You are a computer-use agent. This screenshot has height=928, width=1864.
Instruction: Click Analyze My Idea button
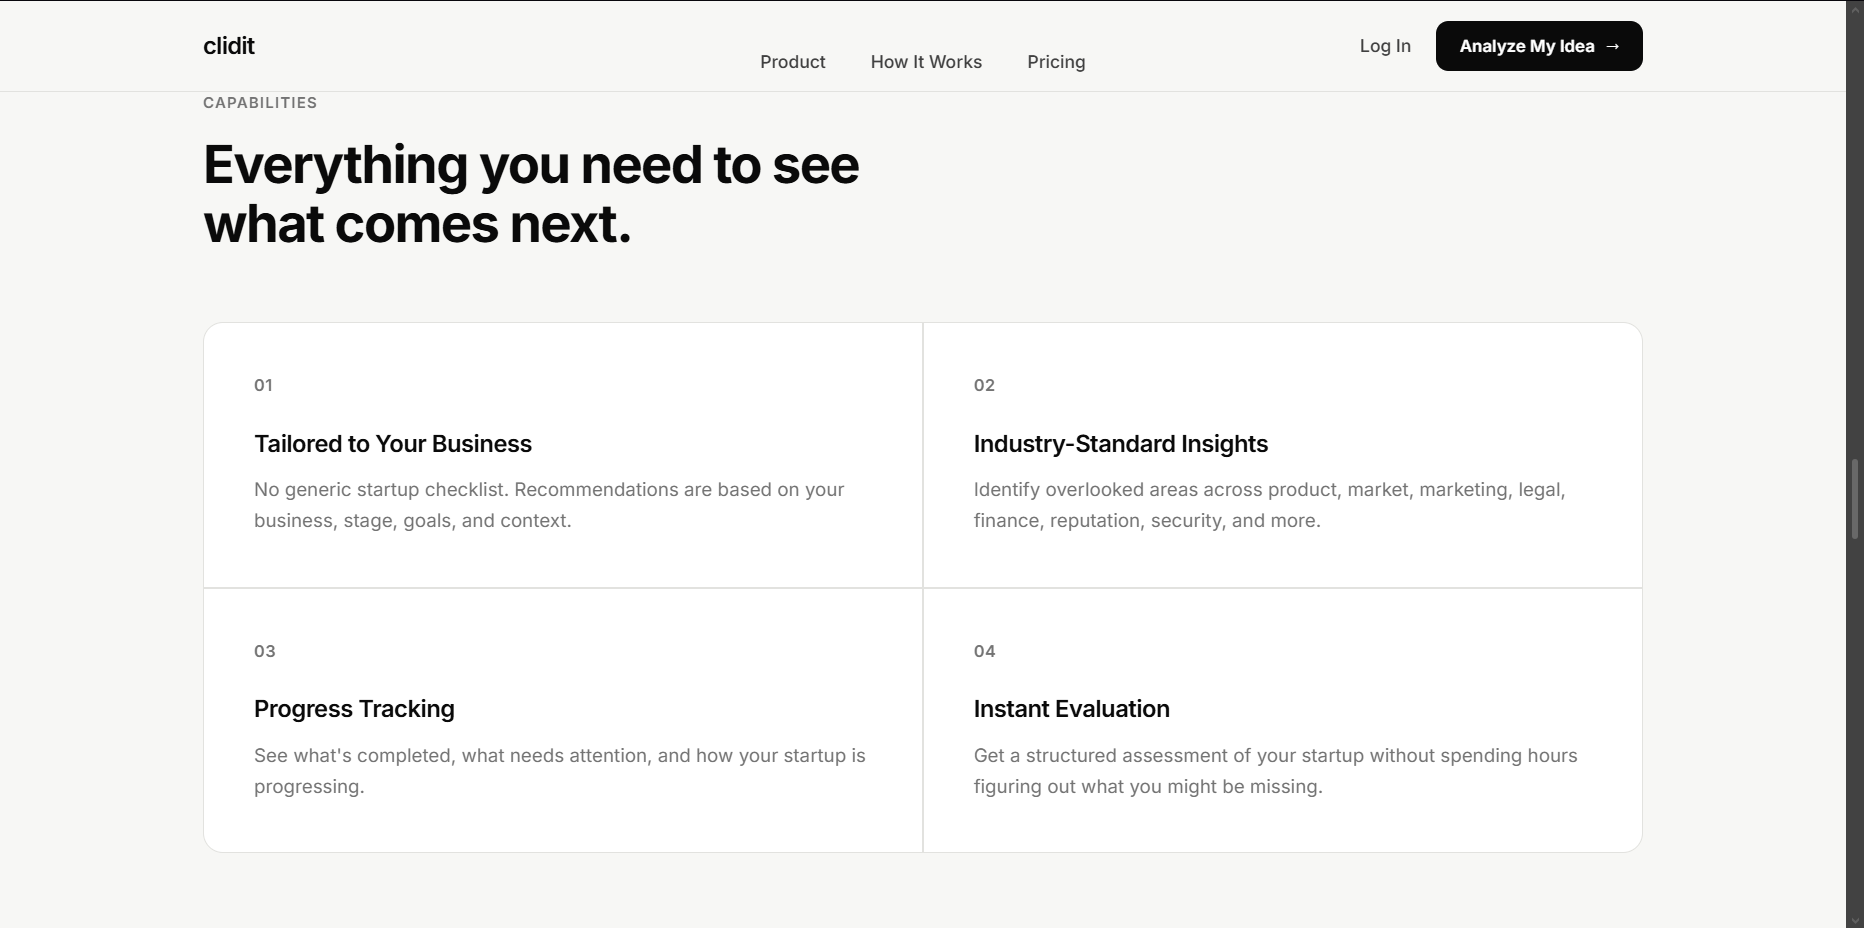pos(1539,46)
